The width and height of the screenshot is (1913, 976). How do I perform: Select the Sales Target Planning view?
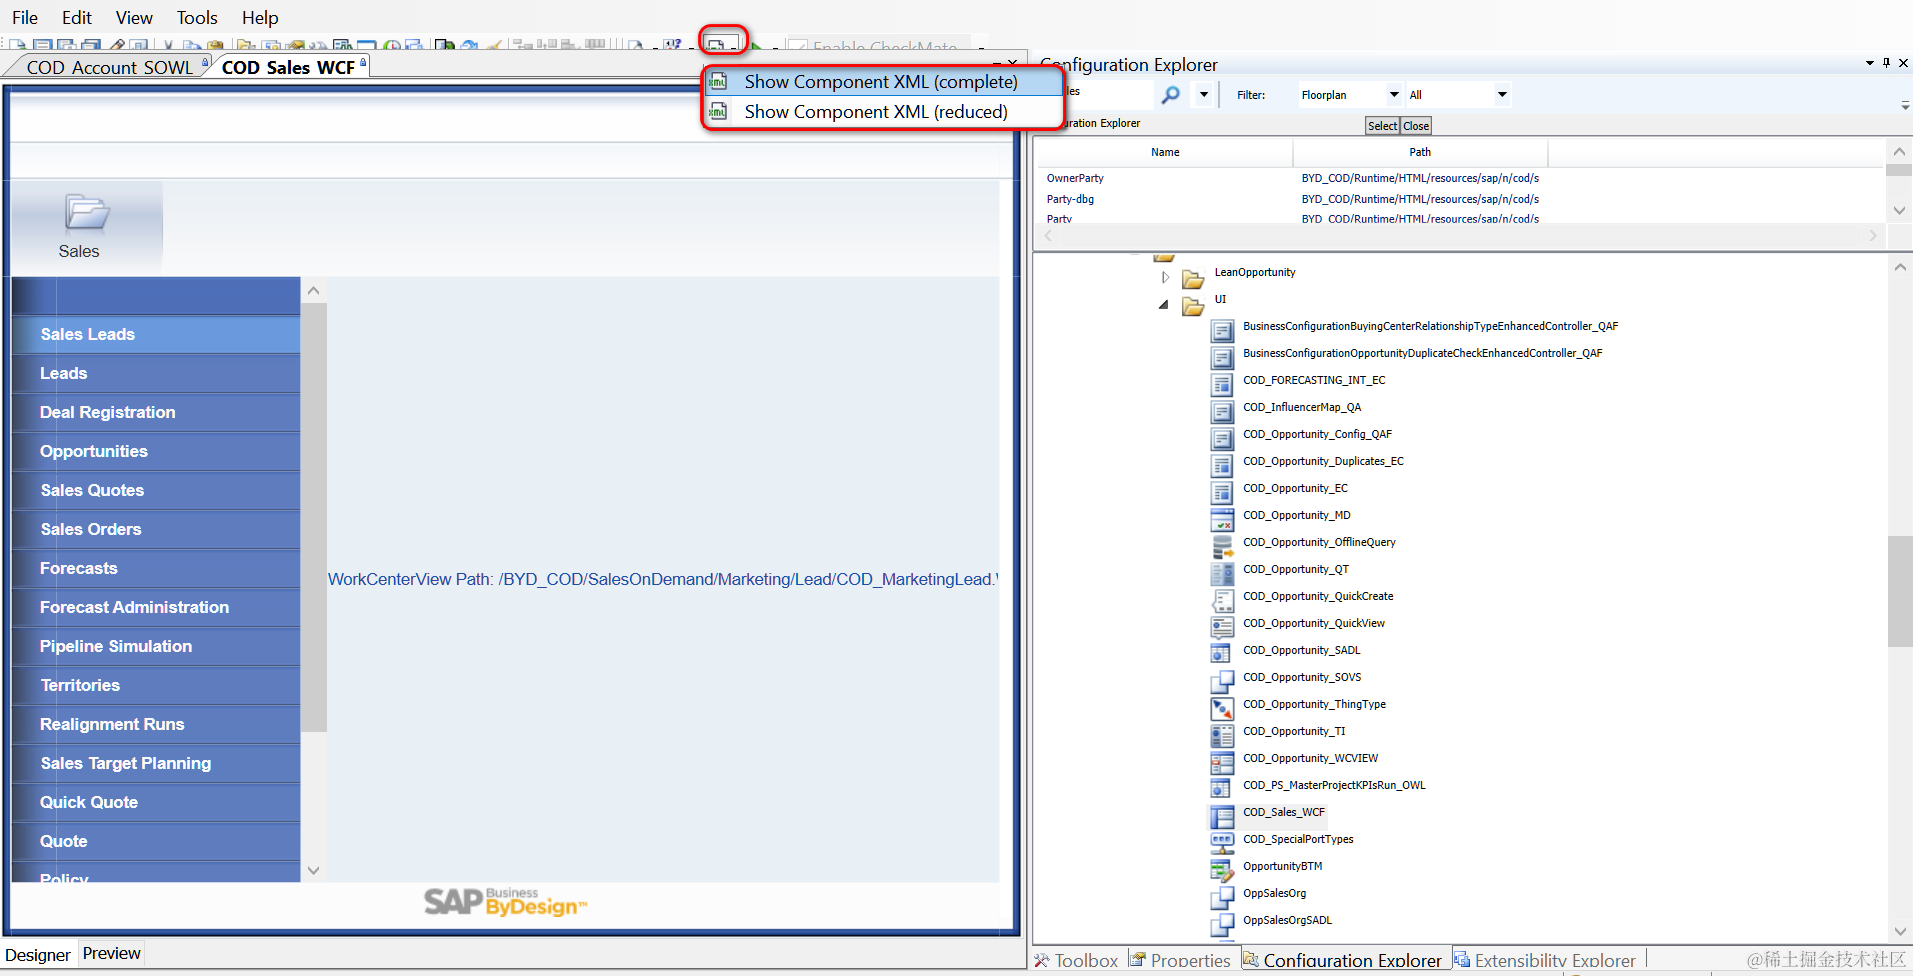tap(156, 763)
